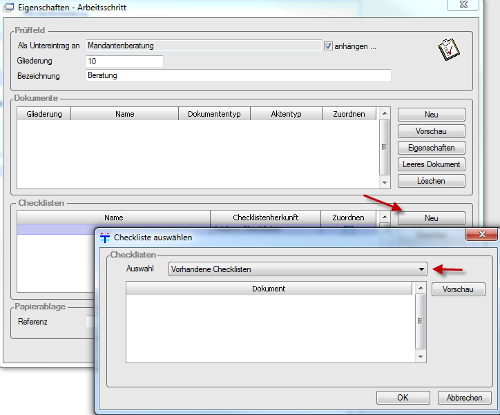
Task: Click the Abbrechen button
Action: (465, 398)
